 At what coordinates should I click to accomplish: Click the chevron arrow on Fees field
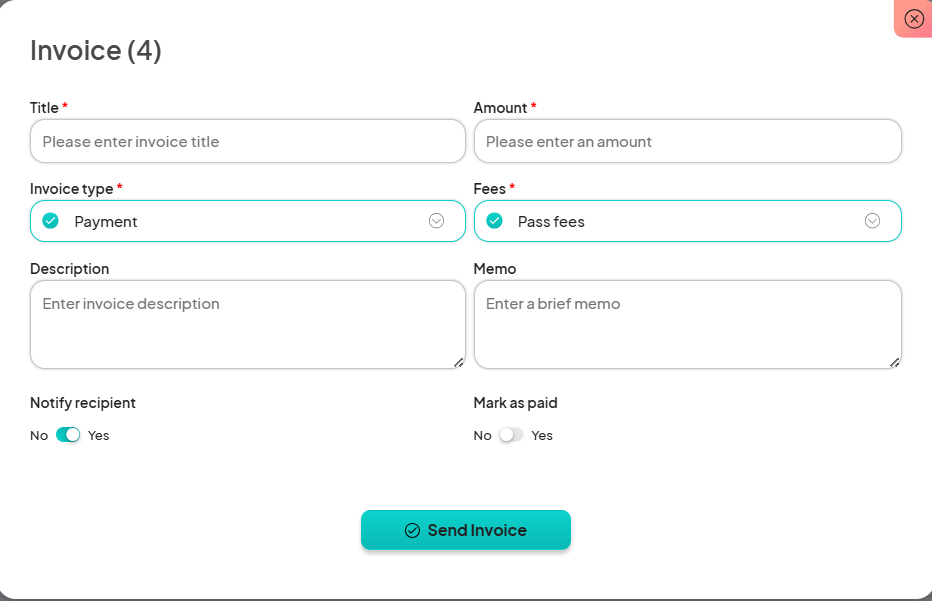(871, 220)
